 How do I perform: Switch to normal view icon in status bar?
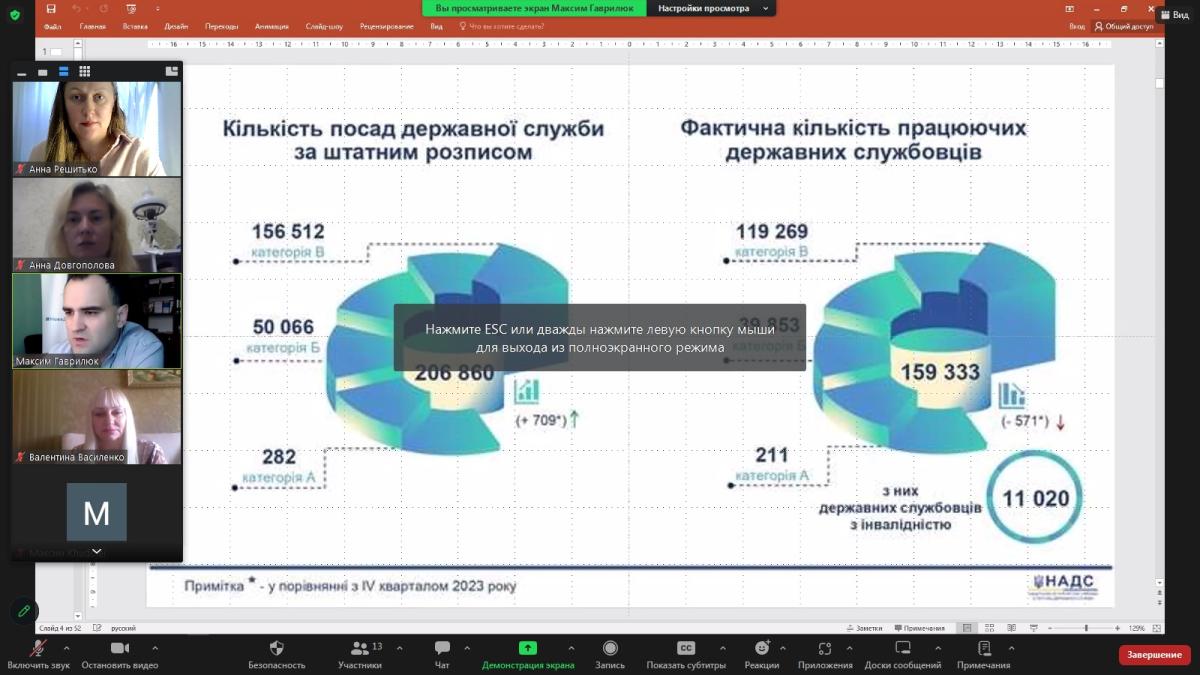click(966, 628)
